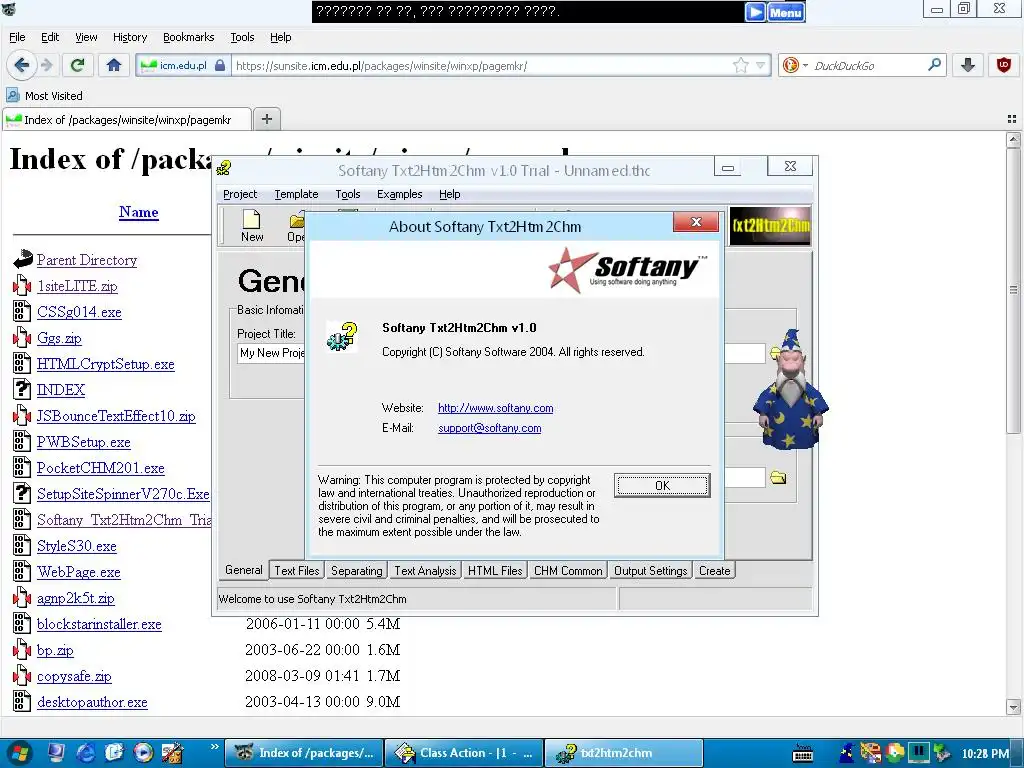
Task: Click the unknown-file icon beside INDEX
Action: pyautogui.click(x=22, y=389)
